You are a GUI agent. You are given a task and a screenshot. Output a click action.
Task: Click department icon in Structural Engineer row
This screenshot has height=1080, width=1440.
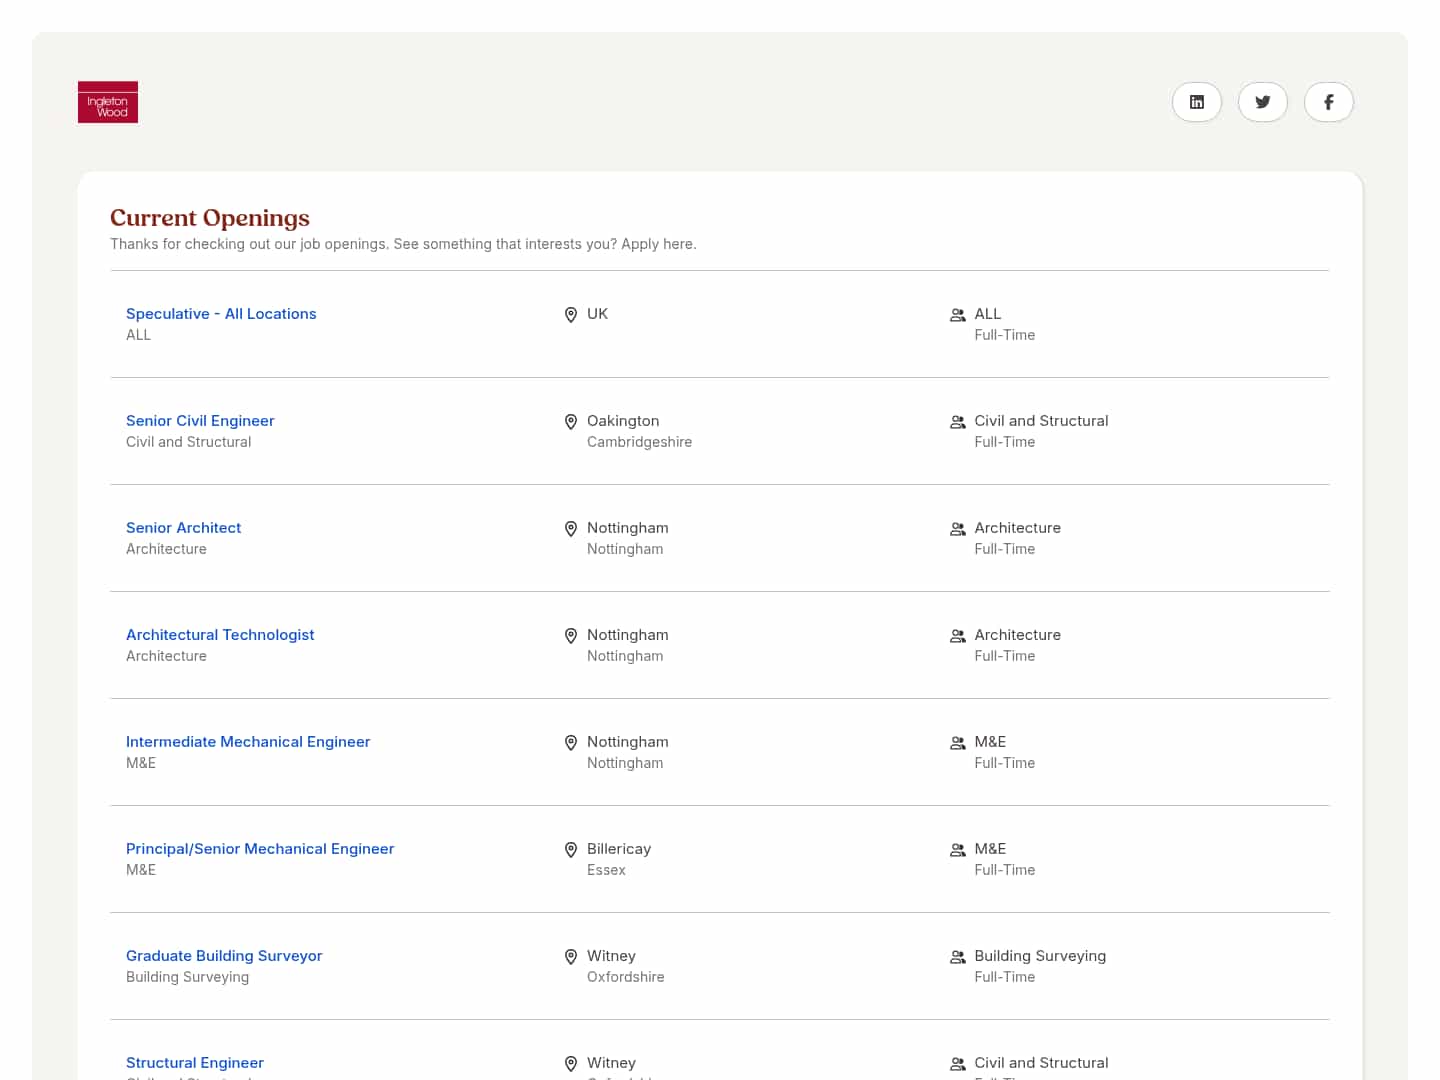coord(958,1064)
